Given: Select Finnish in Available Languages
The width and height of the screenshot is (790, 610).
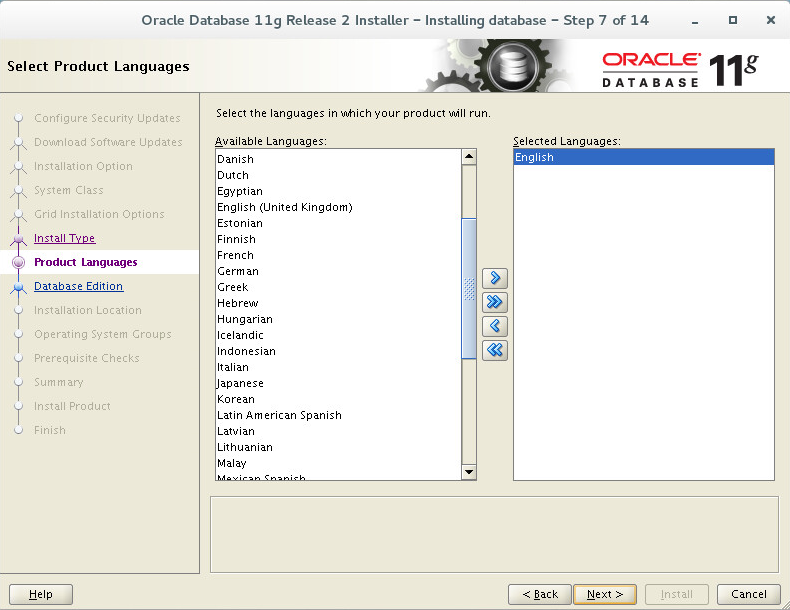Looking at the screenshot, I should [x=338, y=239].
